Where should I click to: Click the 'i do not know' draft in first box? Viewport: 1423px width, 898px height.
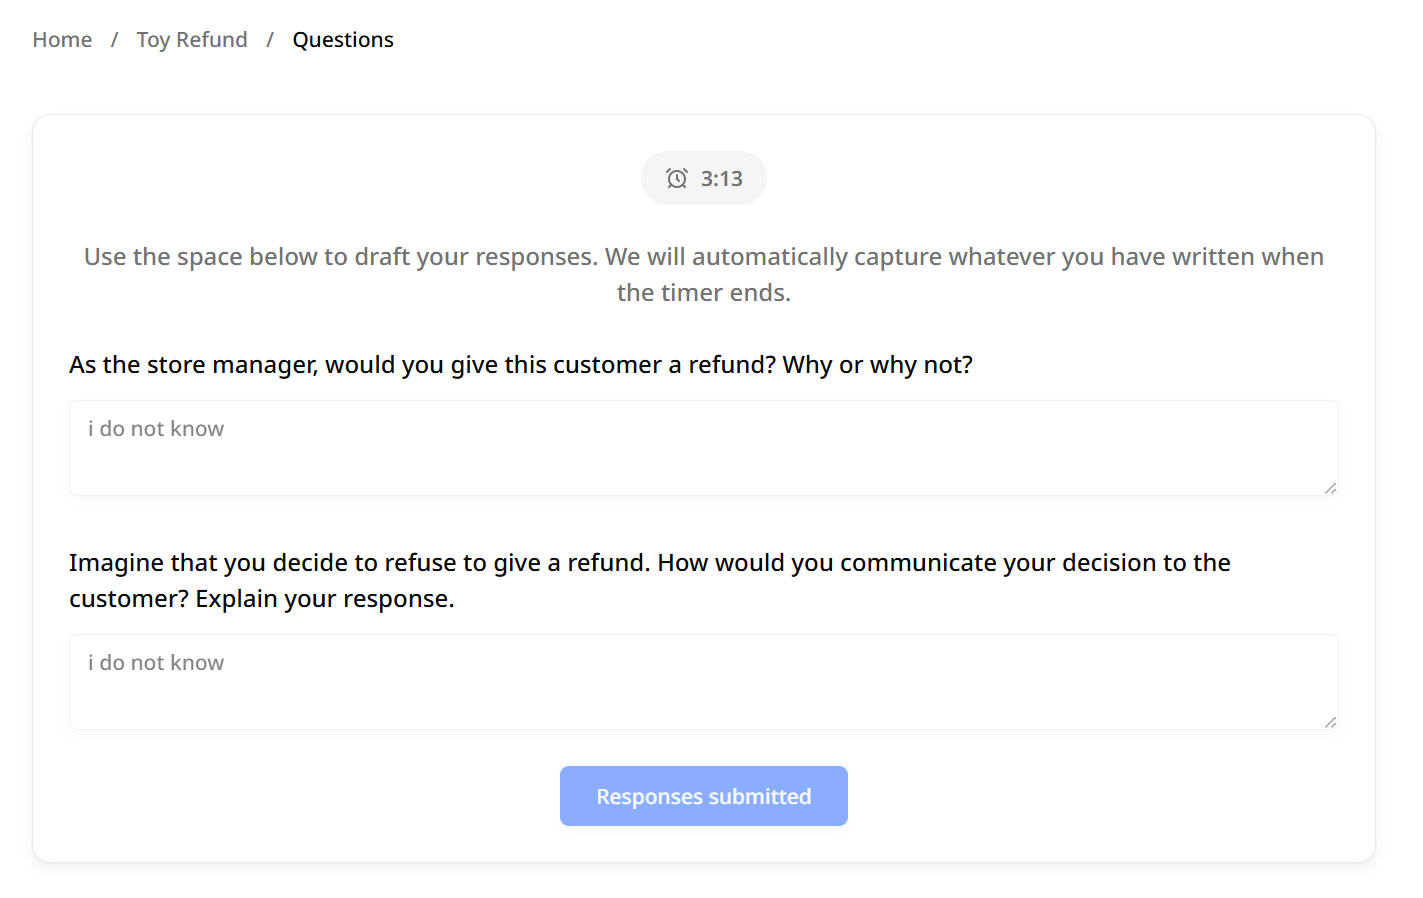coord(155,428)
